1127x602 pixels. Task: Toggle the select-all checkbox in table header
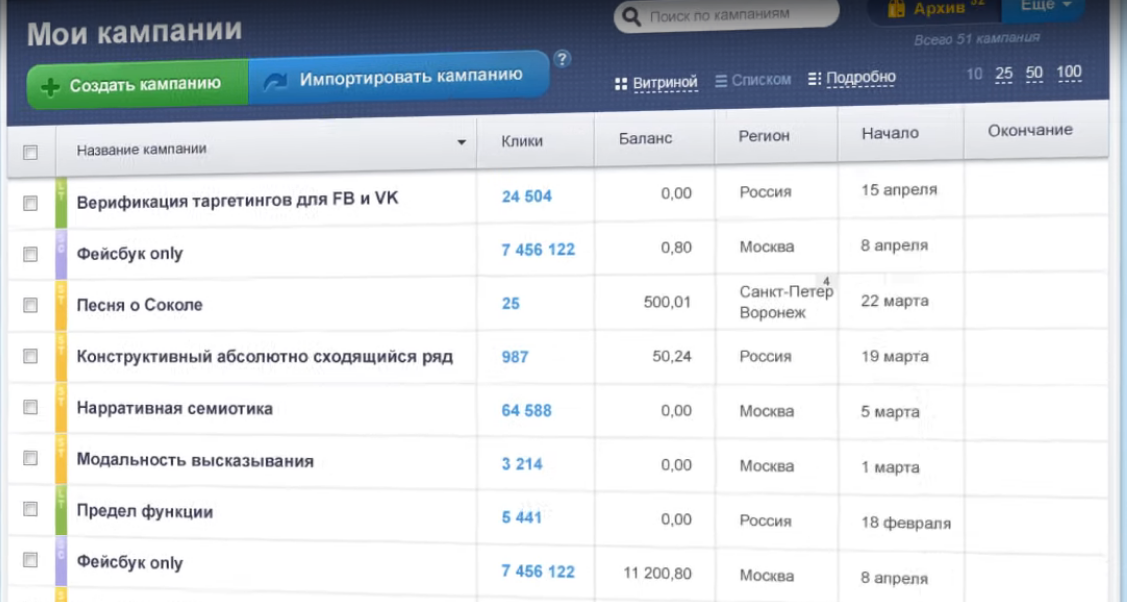[30, 152]
